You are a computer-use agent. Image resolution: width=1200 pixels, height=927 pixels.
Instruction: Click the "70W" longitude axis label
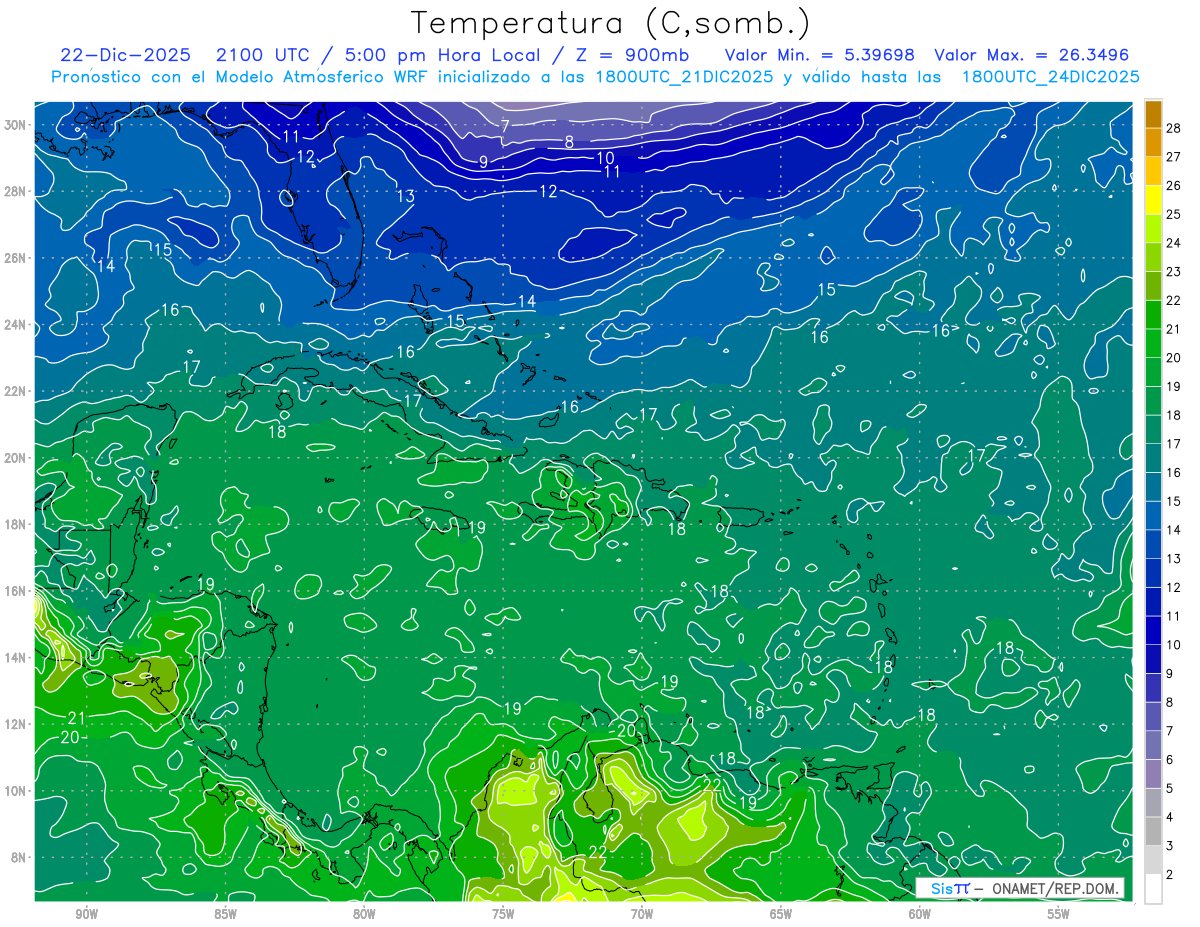coord(642,914)
